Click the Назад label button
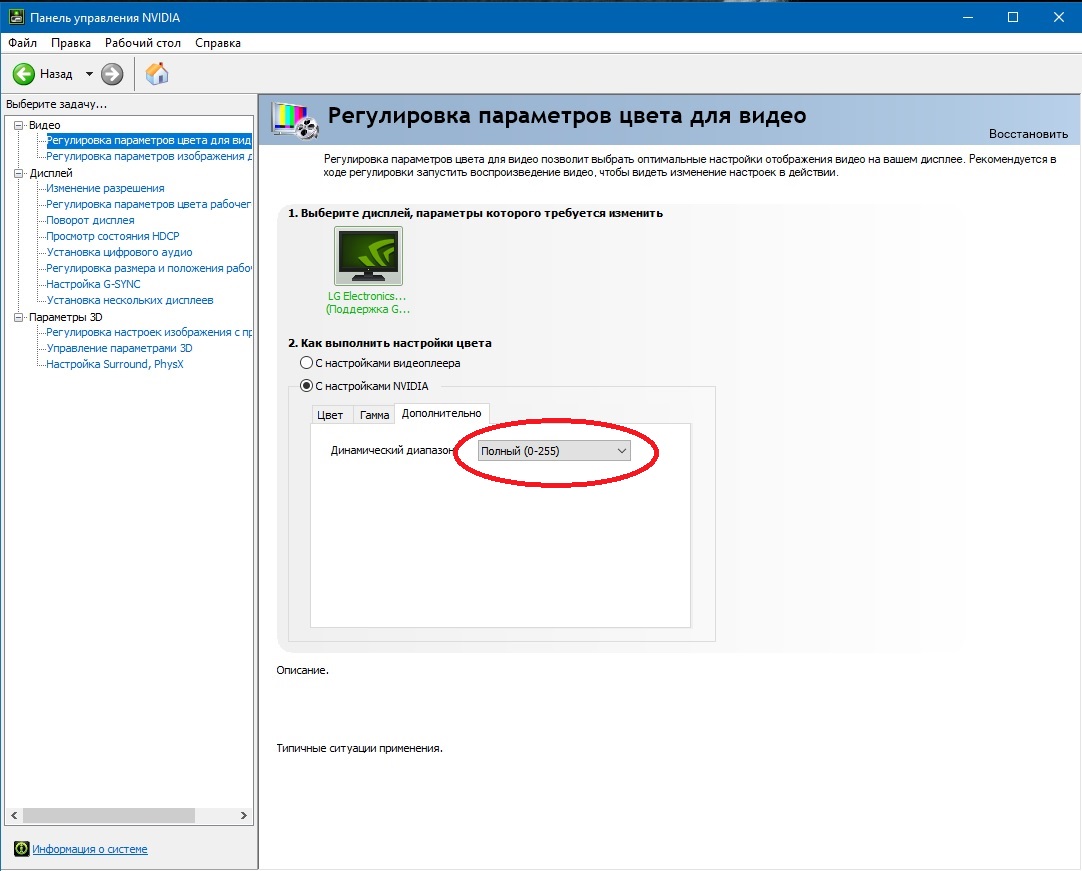The height and width of the screenshot is (871, 1082). pyautogui.click(x=56, y=74)
